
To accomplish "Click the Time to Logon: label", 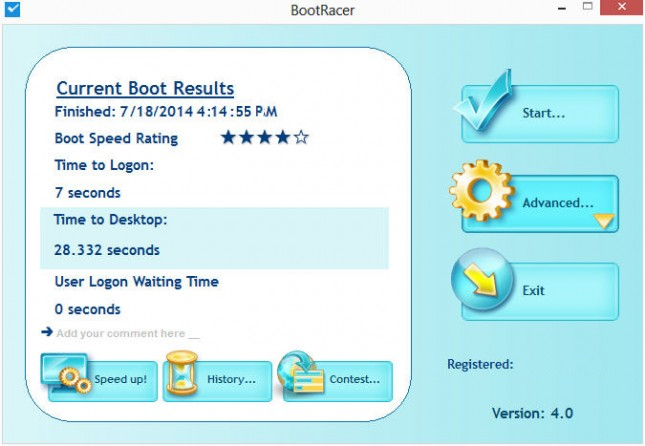I will click(x=104, y=165).
